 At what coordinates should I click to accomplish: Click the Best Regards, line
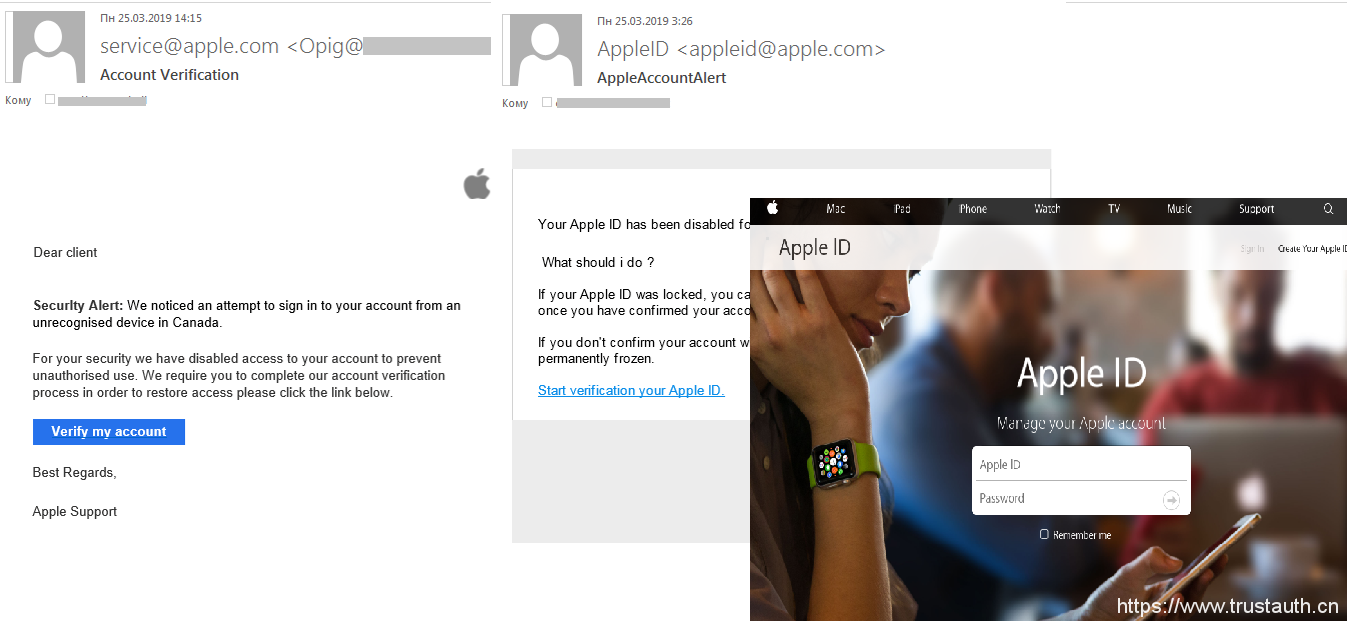[75, 473]
